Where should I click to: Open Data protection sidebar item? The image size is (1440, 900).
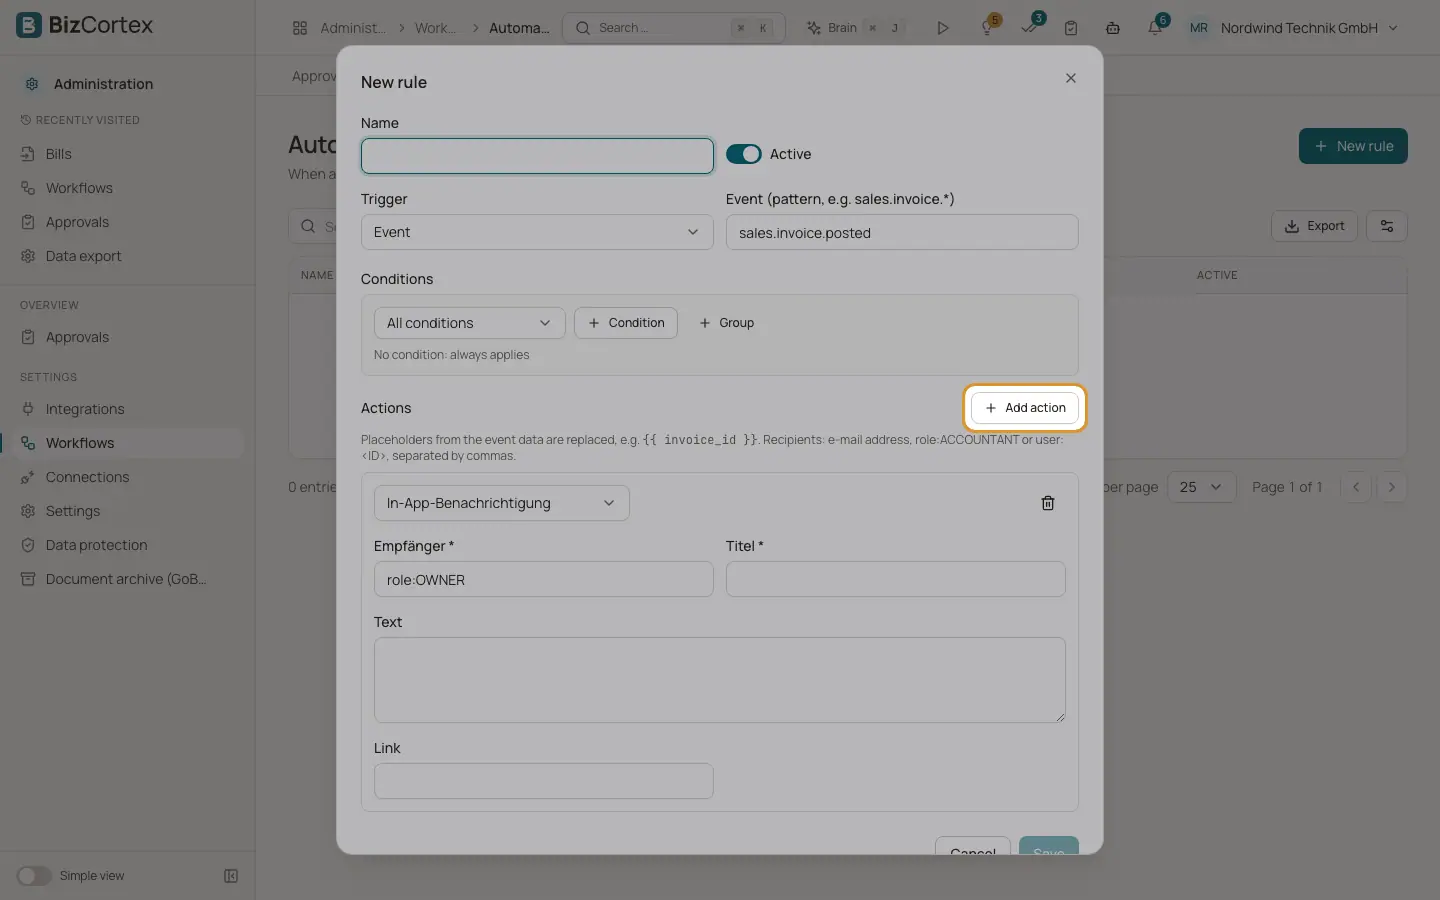pos(96,545)
